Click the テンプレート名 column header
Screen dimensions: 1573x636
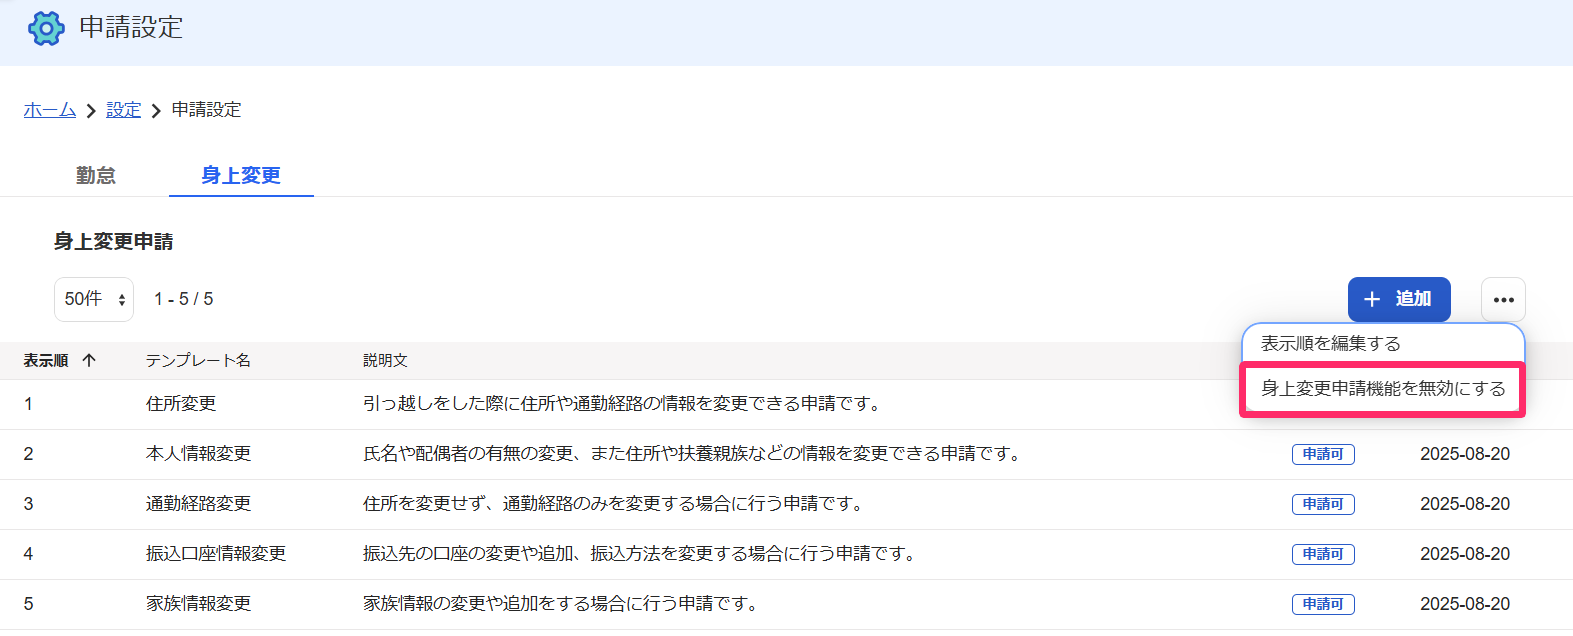(198, 360)
